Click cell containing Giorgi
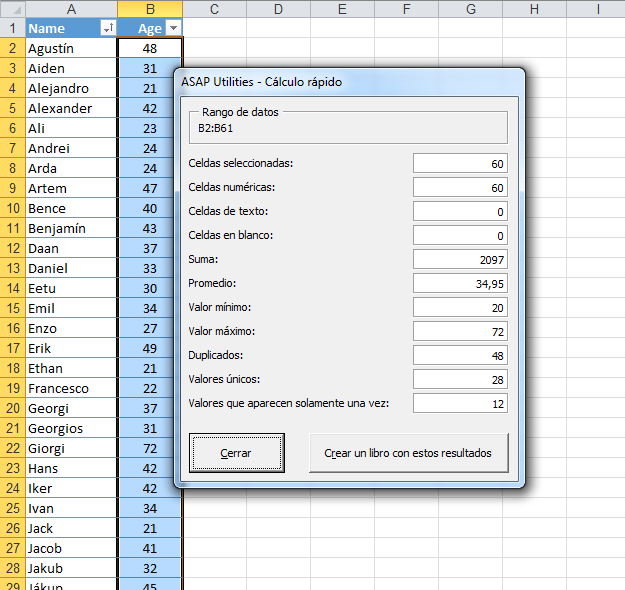The width and height of the screenshot is (625, 590). point(71,448)
